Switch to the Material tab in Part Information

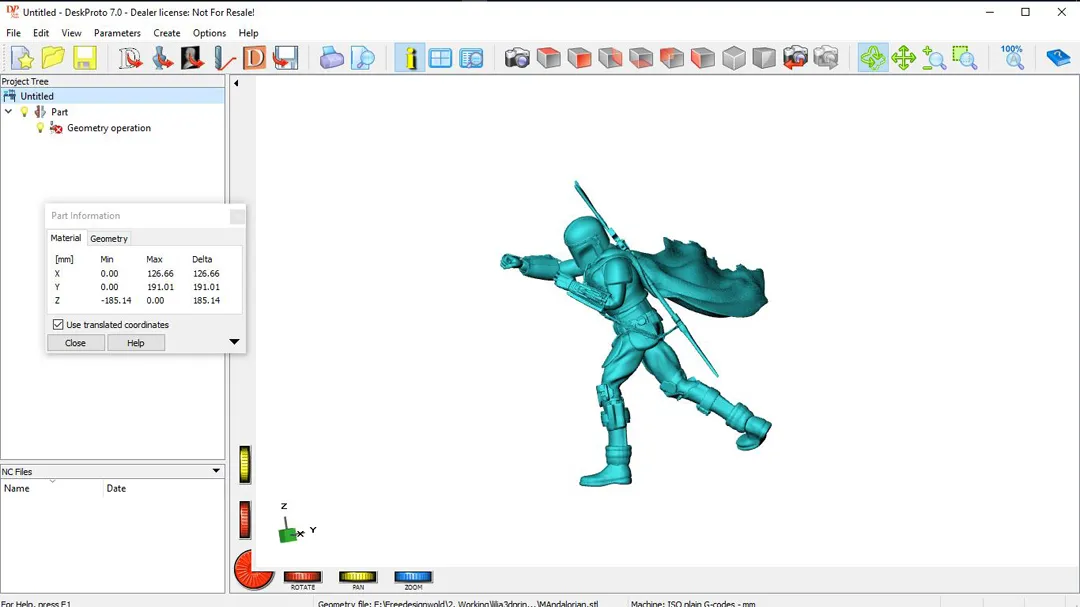(65, 238)
